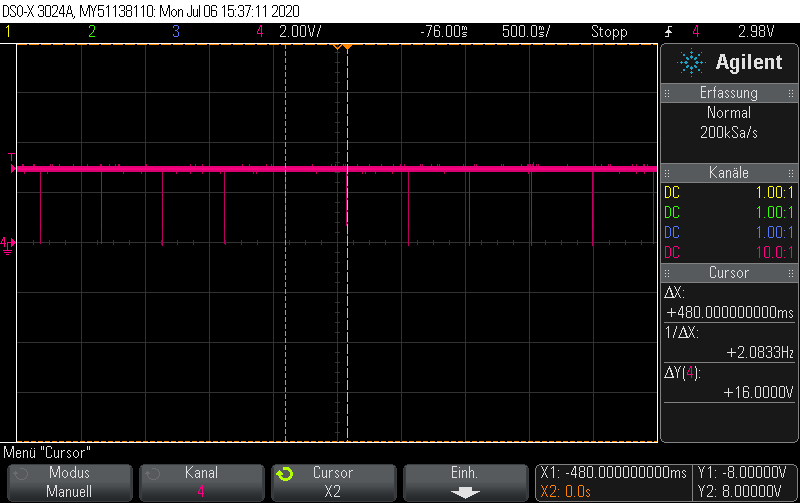Click the green rotate icon on Cursor softkey
This screenshot has width=800, height=503.
285,474
